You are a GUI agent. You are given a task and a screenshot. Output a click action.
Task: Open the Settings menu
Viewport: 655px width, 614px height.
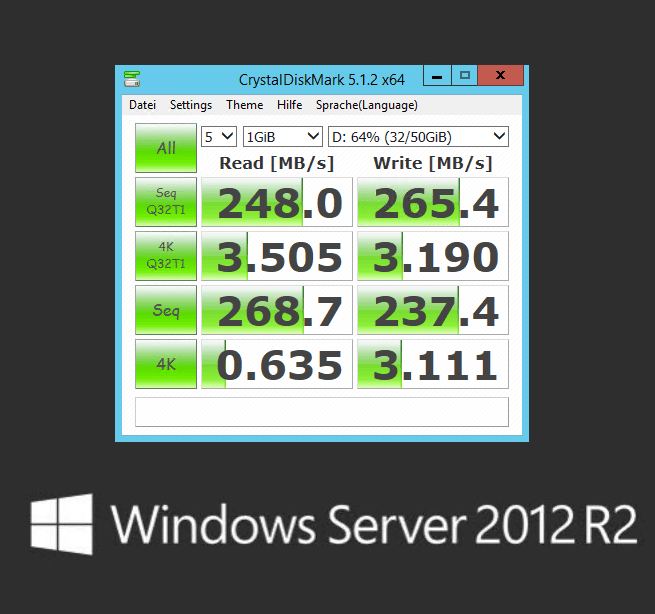tap(191, 105)
